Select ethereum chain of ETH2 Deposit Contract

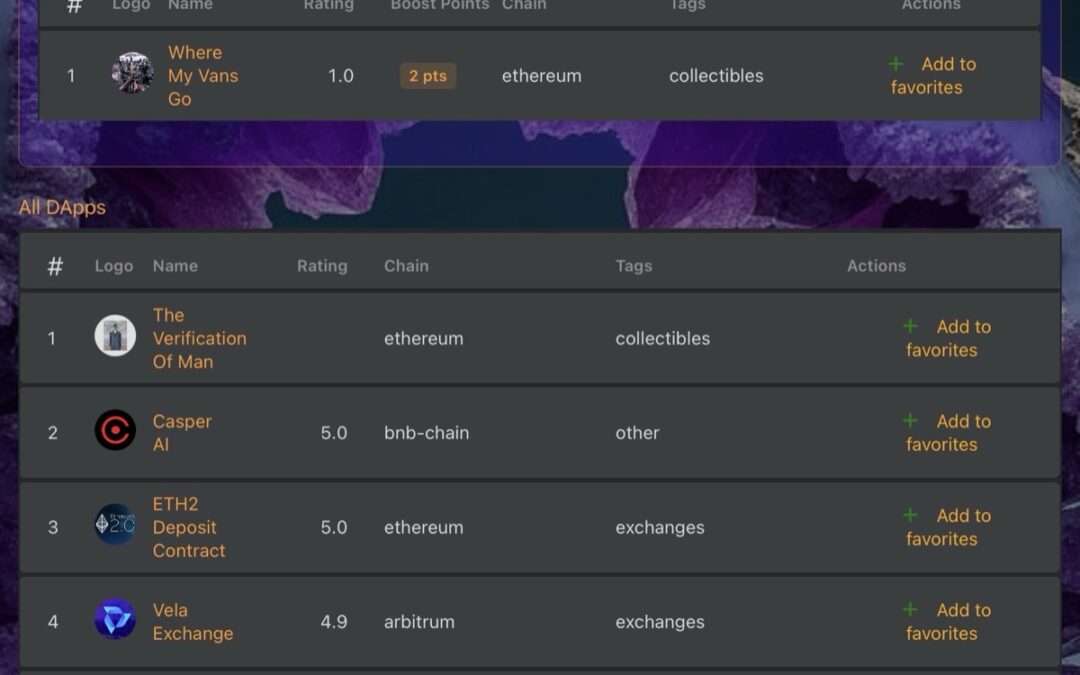tap(424, 527)
